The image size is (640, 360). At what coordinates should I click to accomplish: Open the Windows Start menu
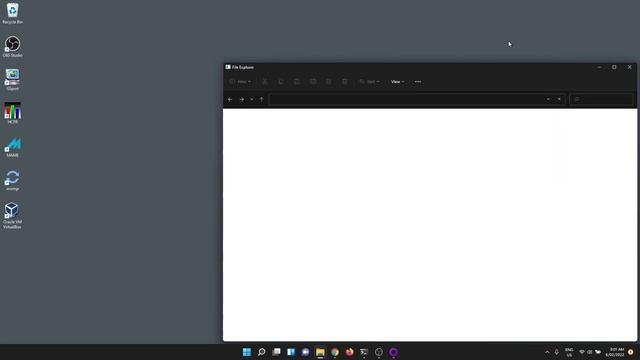point(247,352)
